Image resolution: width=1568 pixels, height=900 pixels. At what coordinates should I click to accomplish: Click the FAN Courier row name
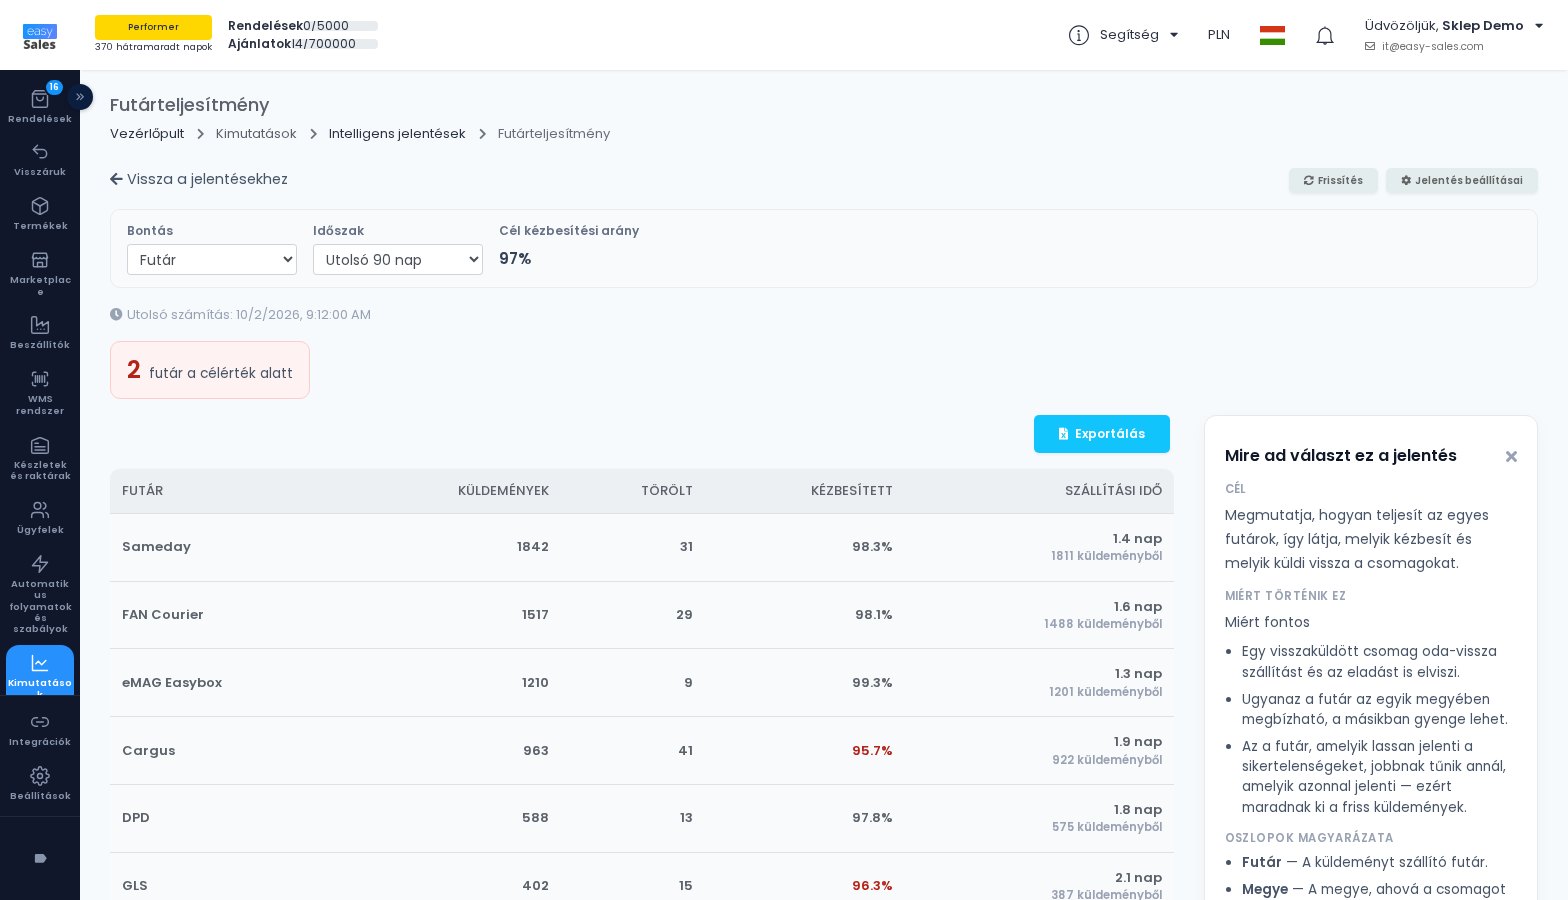(x=163, y=615)
